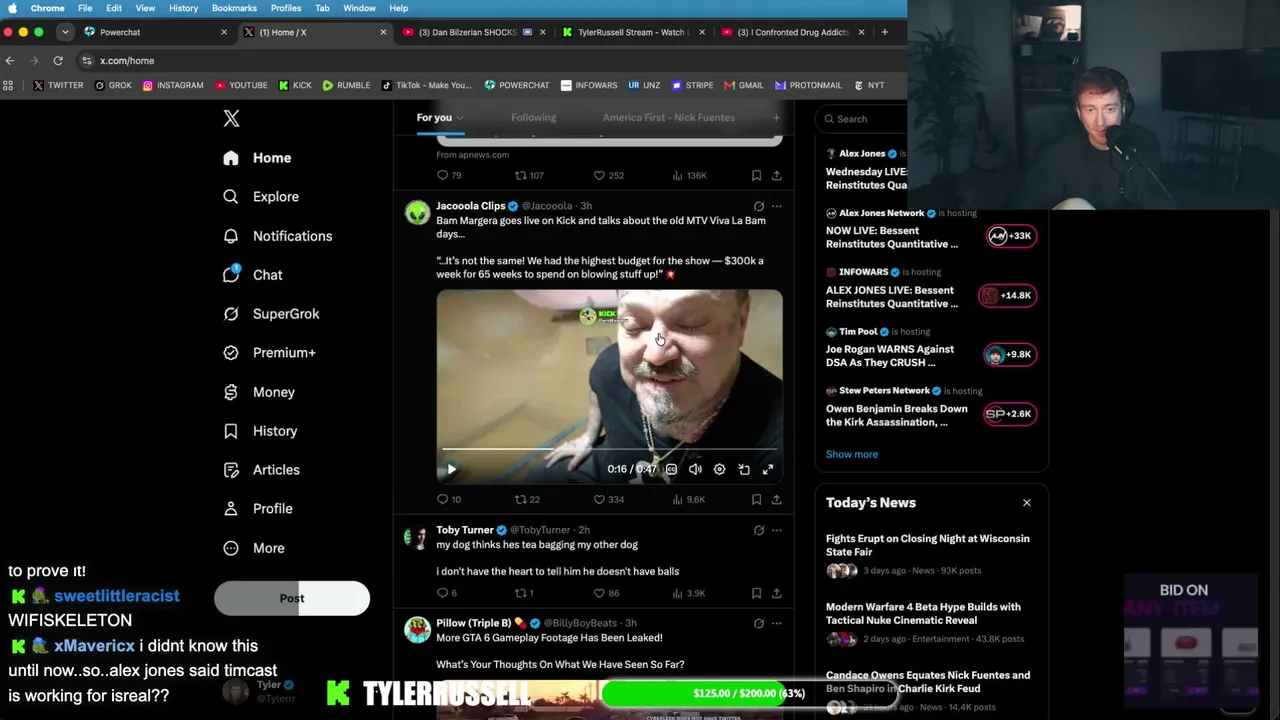Seek along the Bam Margera video progress bar
1280x720 pixels.
609,449
